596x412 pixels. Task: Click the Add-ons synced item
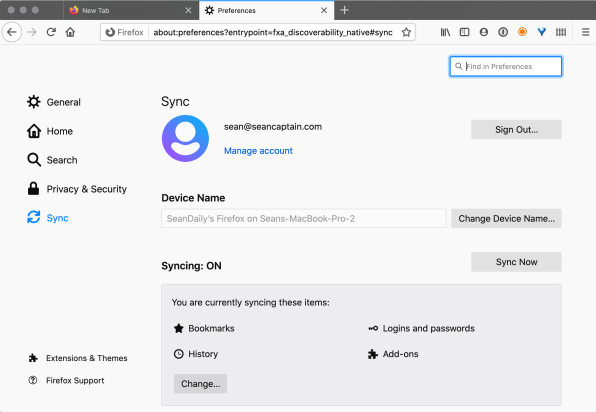[393, 354]
